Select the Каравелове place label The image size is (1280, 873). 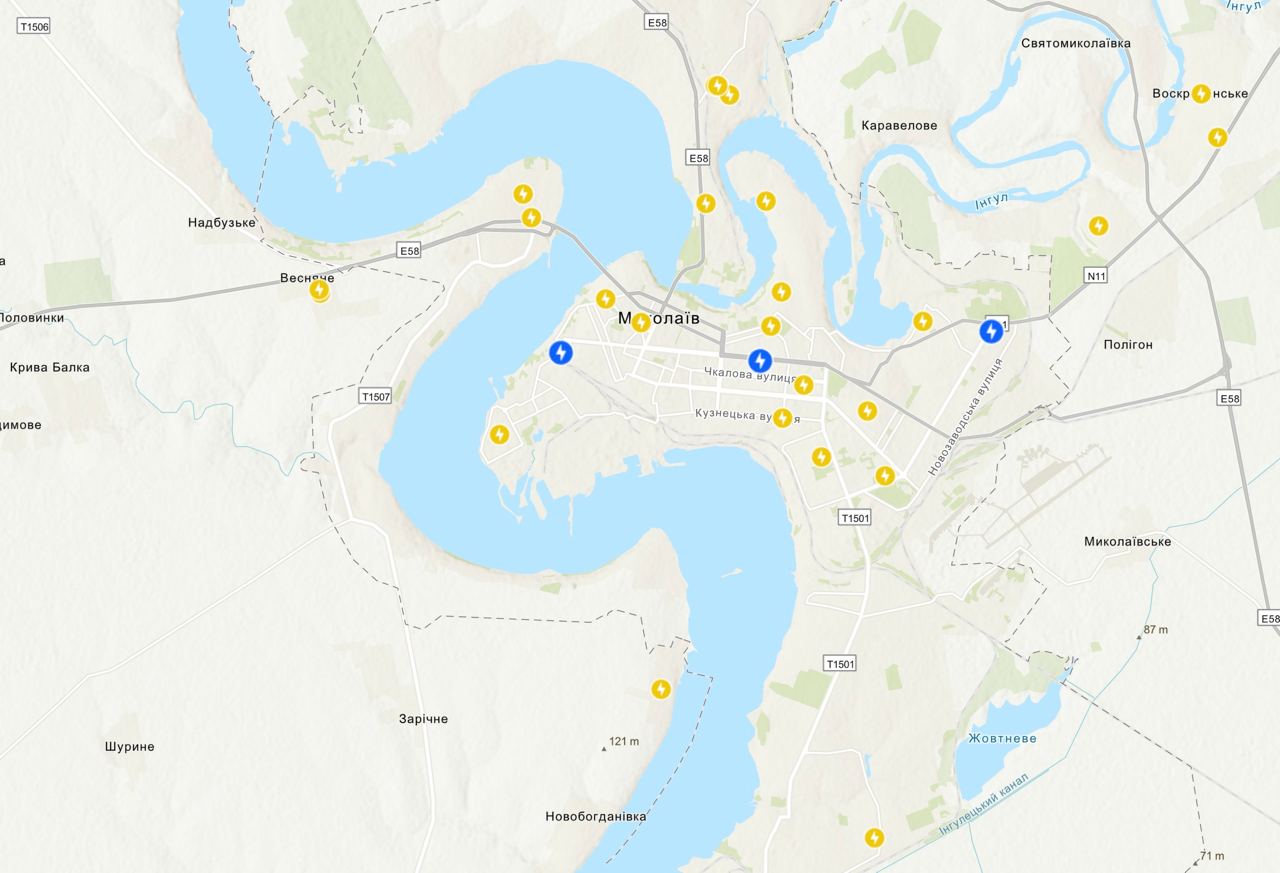pyautogui.click(x=900, y=125)
